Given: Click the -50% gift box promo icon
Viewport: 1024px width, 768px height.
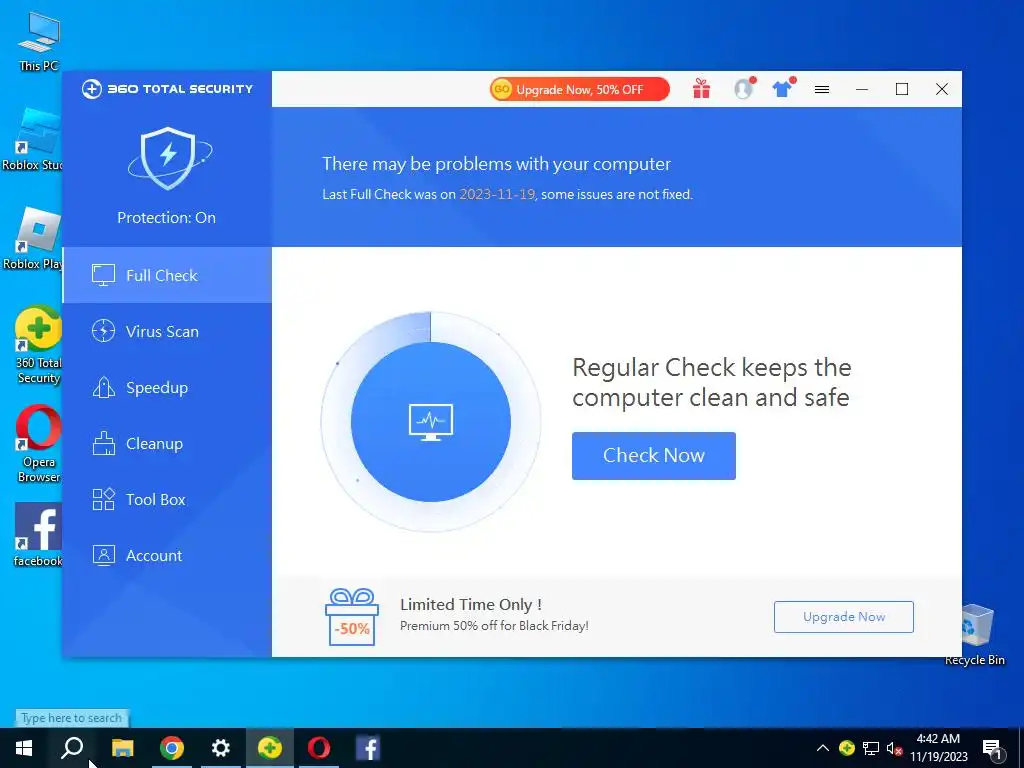Looking at the screenshot, I should [x=352, y=617].
